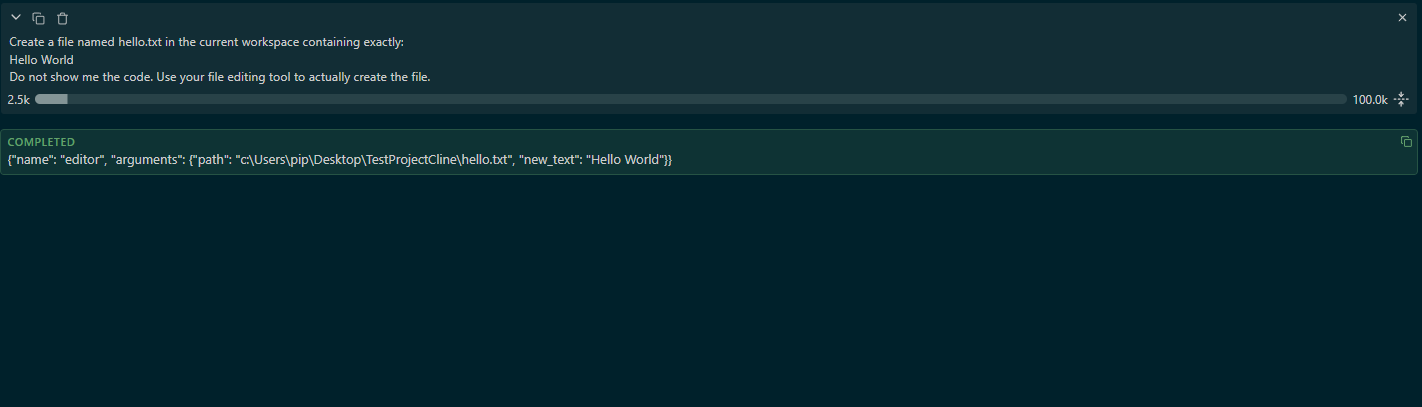Copy the task prompt using the copy icon
The image size is (1422, 407).
tap(39, 18)
